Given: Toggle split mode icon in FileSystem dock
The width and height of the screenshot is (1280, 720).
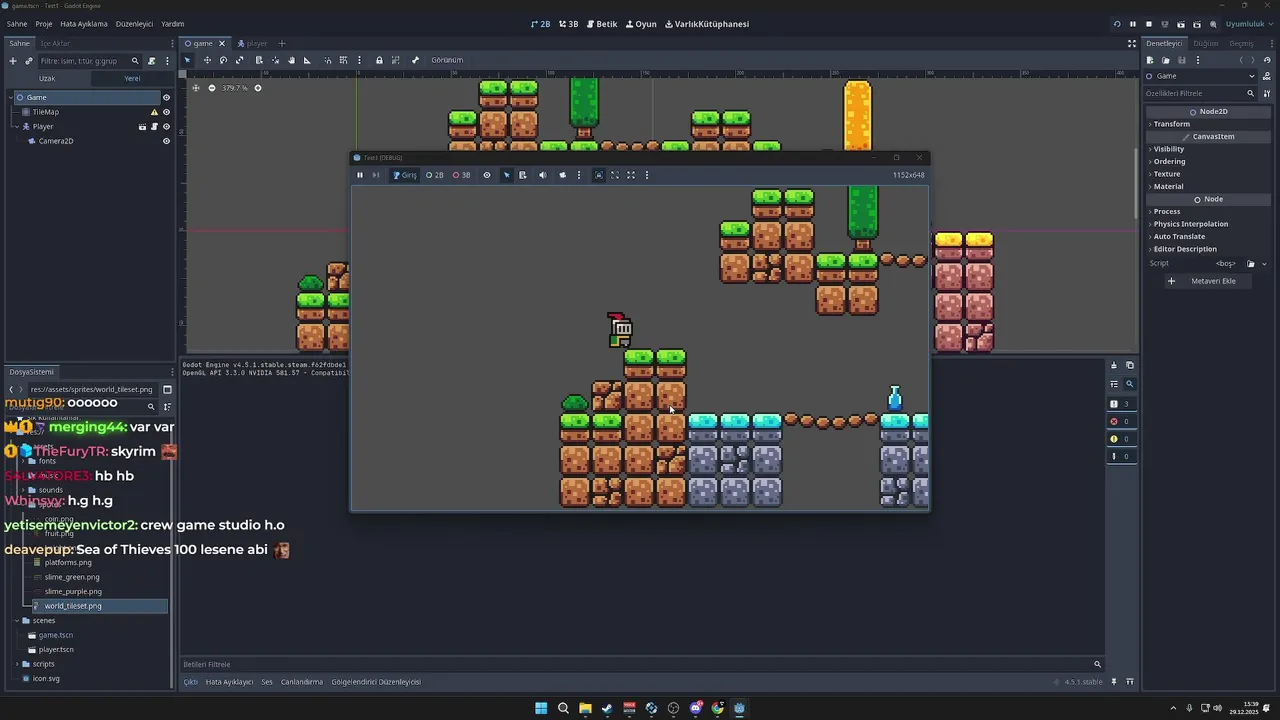Looking at the screenshot, I should (x=167, y=389).
